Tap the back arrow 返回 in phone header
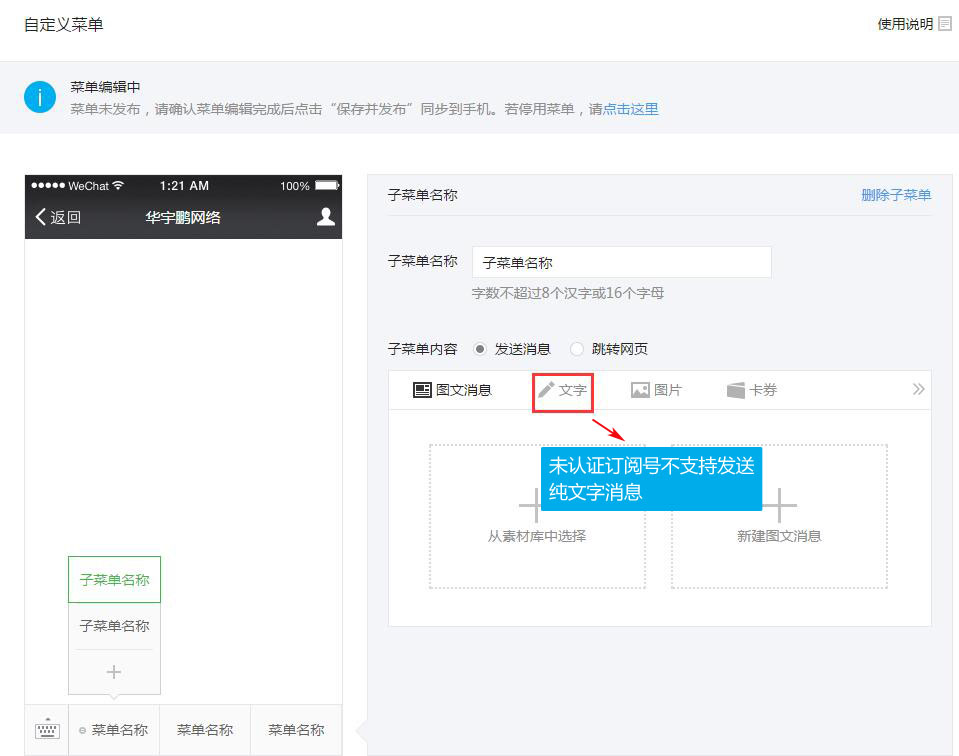This screenshot has height=756, width=959. click(58, 217)
